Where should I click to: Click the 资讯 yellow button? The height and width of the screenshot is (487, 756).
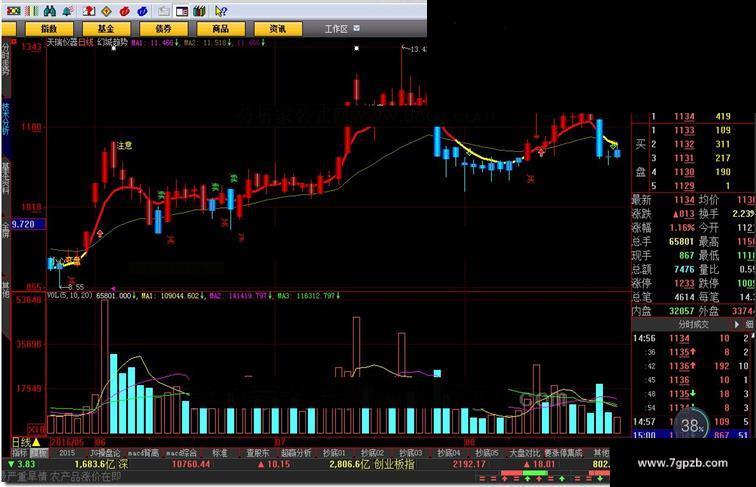point(278,29)
